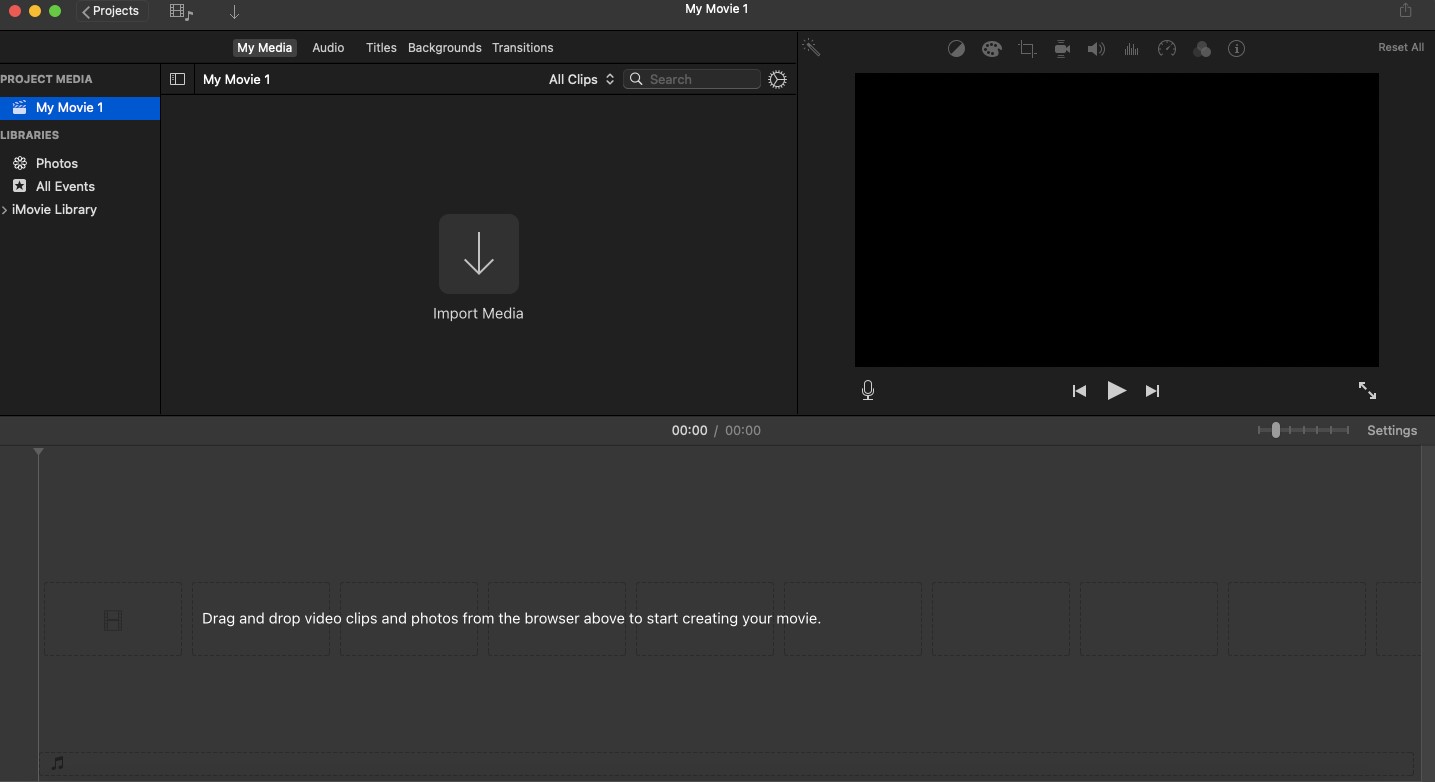Open the Backgrounds tab
Viewport: 1435px width, 782px height.
point(445,48)
